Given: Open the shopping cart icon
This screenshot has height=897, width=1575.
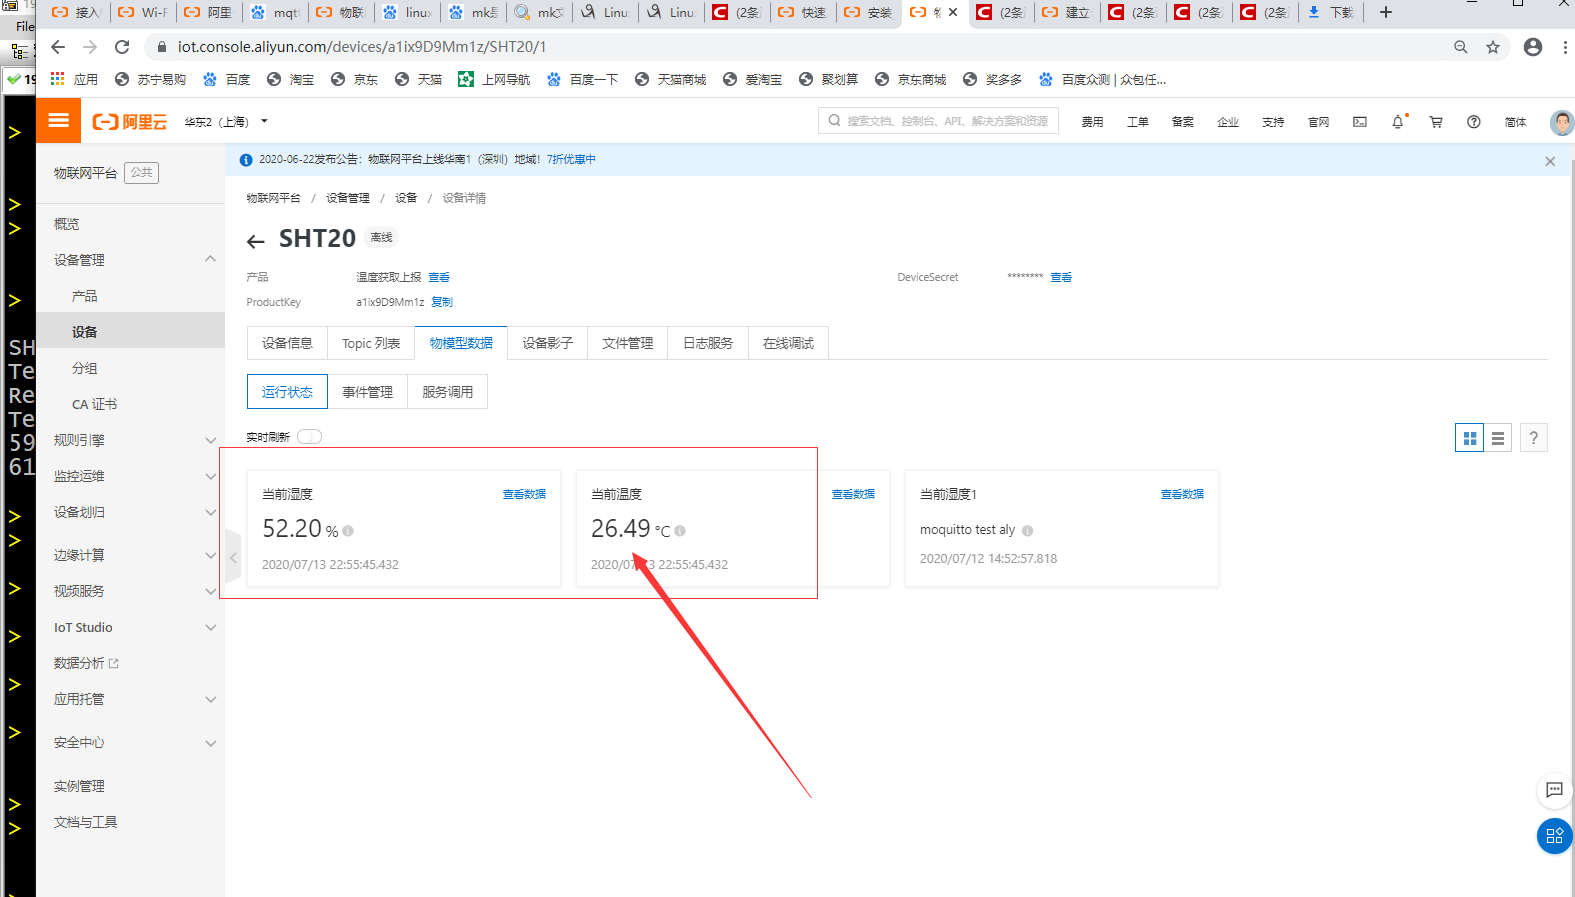Looking at the screenshot, I should pyautogui.click(x=1436, y=122).
